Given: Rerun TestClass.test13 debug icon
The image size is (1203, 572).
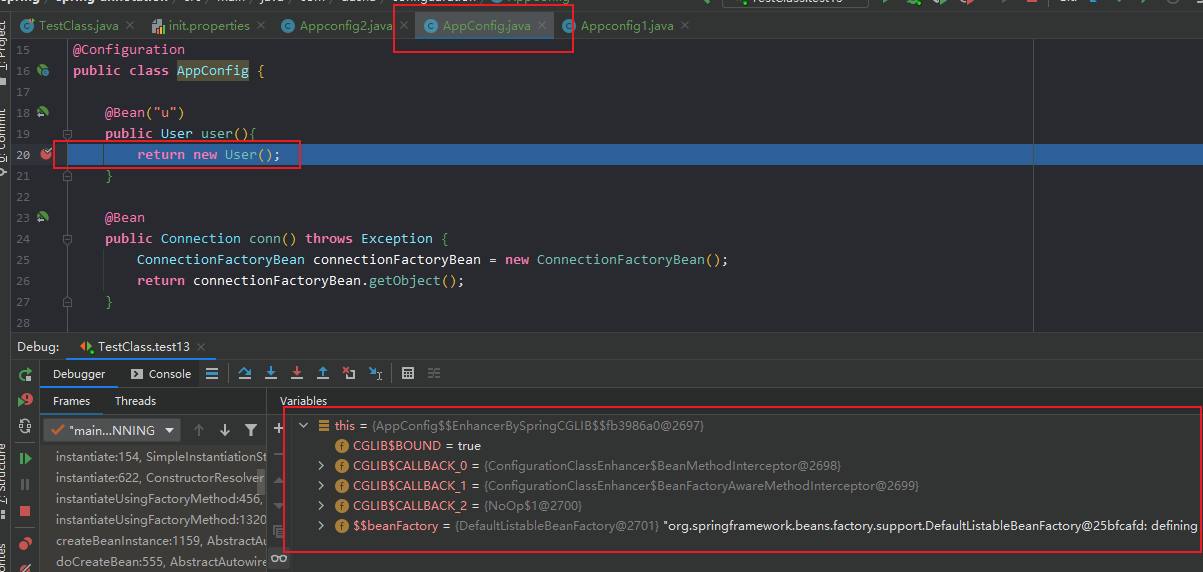Looking at the screenshot, I should coord(26,374).
